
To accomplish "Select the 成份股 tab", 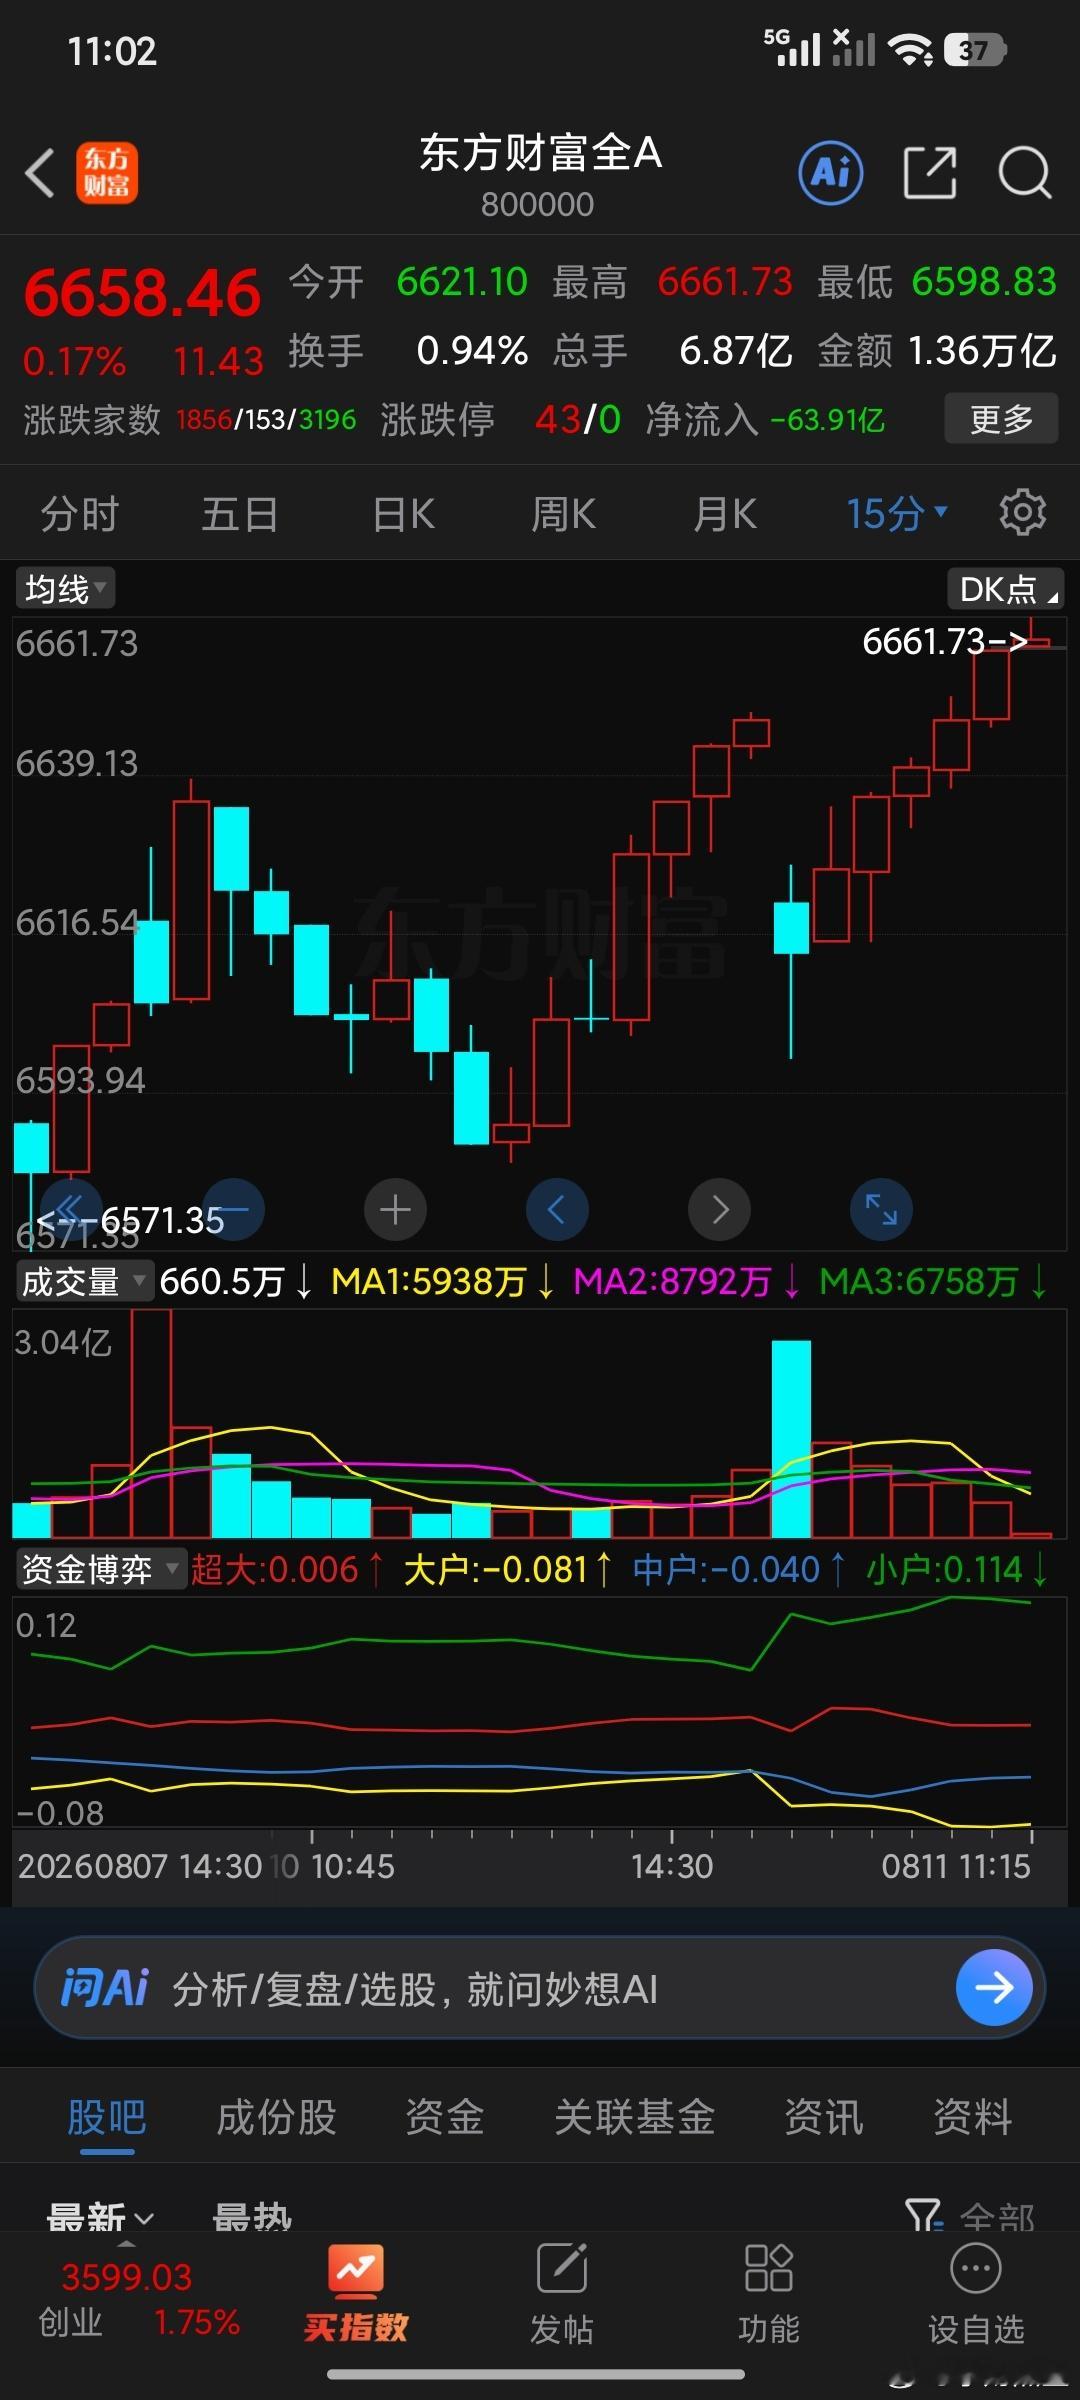I will 276,2117.
